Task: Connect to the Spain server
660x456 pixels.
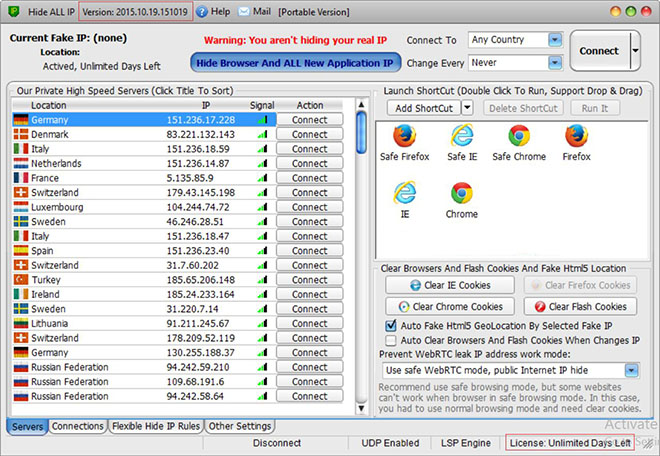Action: [x=309, y=251]
